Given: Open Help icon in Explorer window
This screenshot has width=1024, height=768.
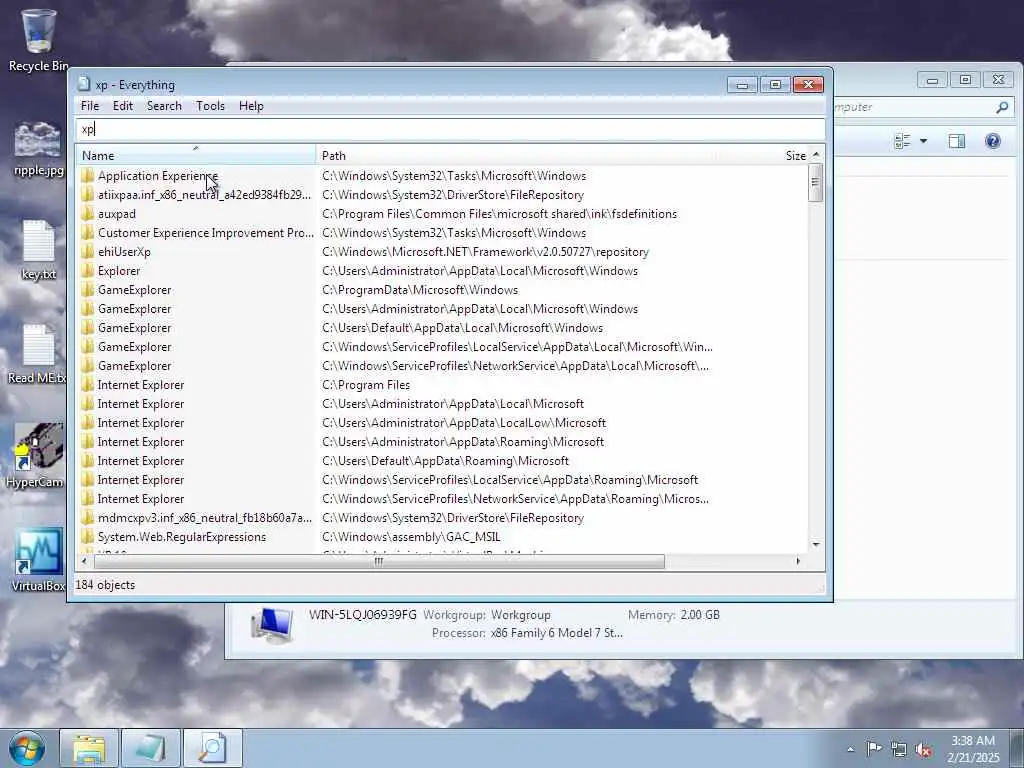Looking at the screenshot, I should (x=993, y=141).
